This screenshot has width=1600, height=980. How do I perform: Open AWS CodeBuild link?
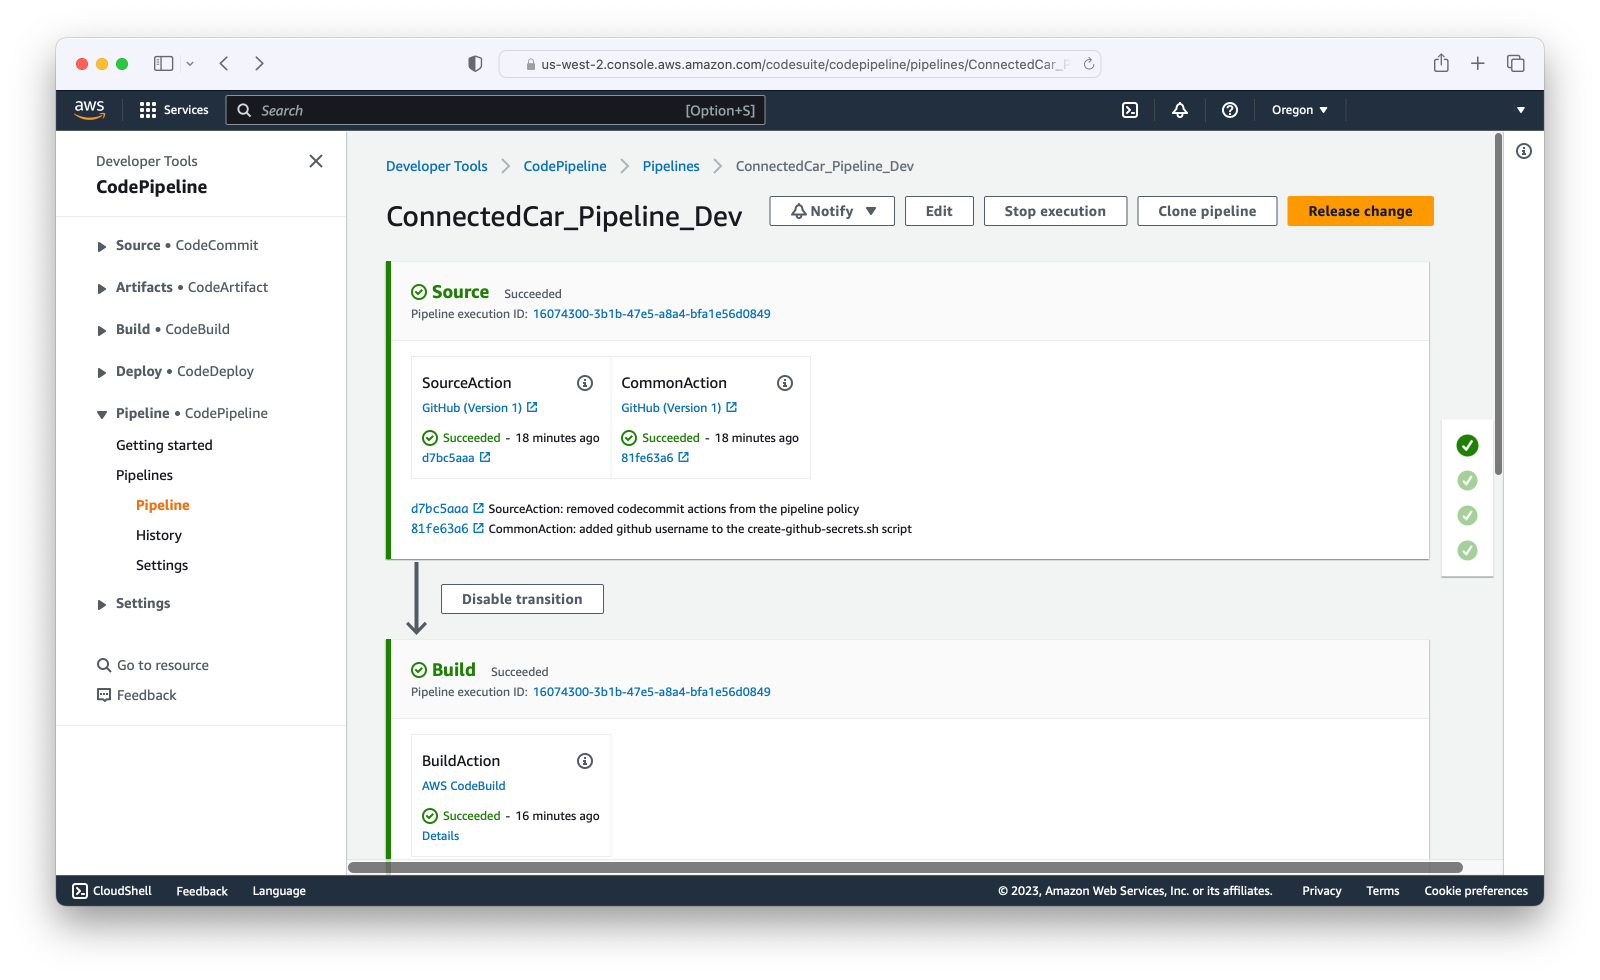[x=464, y=786]
